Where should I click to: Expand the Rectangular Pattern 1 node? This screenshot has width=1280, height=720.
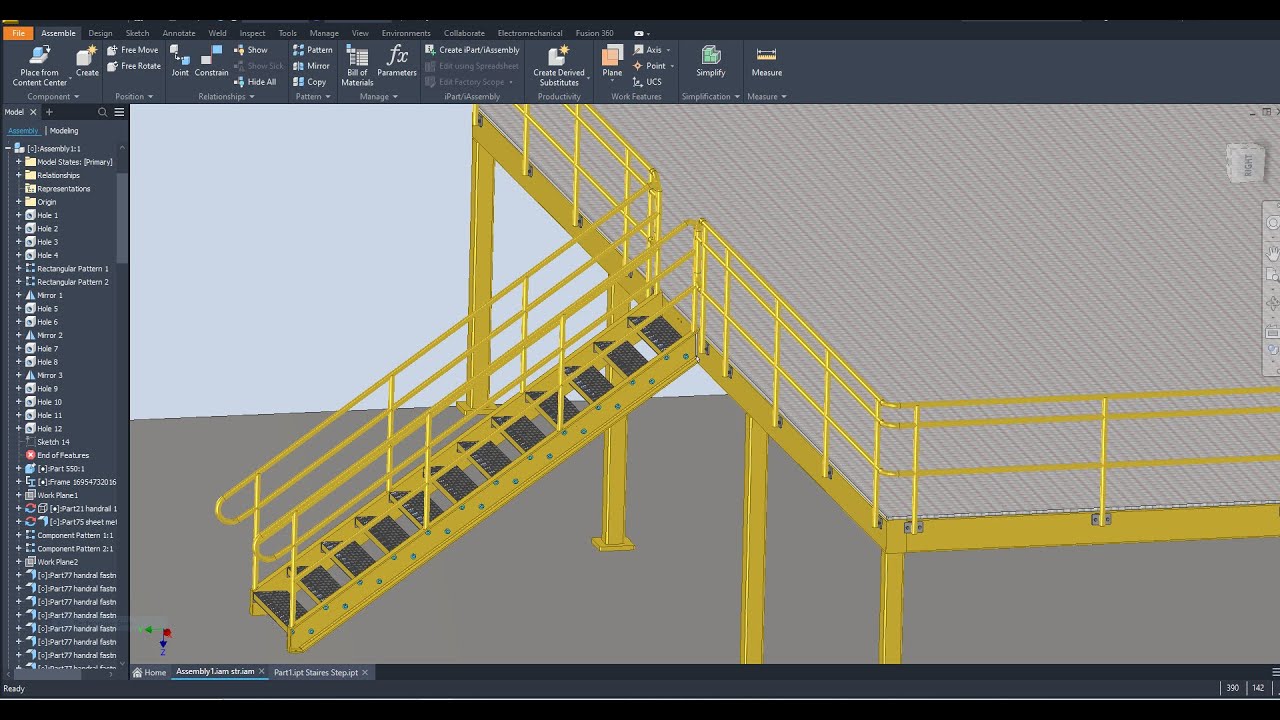tap(18, 269)
